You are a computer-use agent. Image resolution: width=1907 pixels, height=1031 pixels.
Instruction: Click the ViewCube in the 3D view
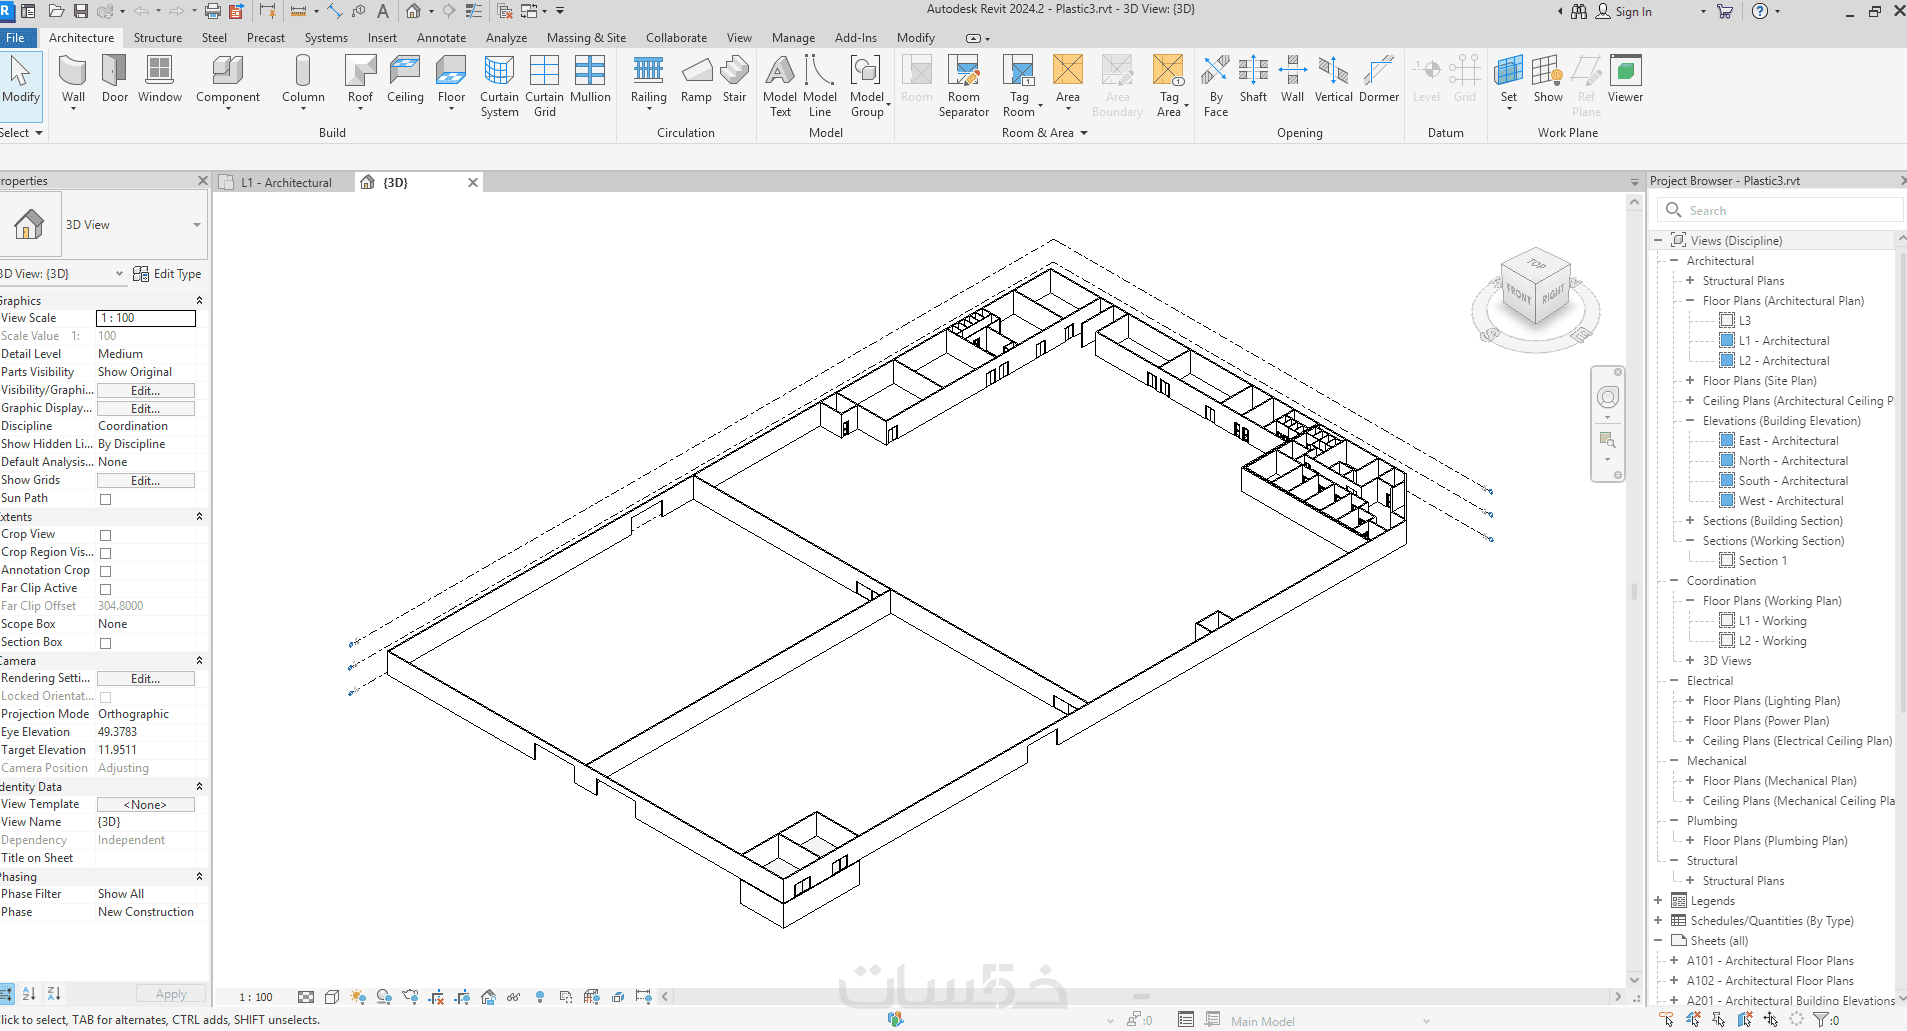click(x=1535, y=288)
